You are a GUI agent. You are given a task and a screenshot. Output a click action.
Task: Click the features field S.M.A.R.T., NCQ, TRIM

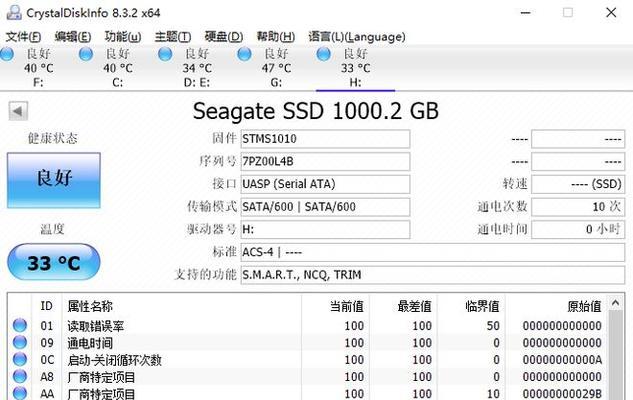click(433, 275)
